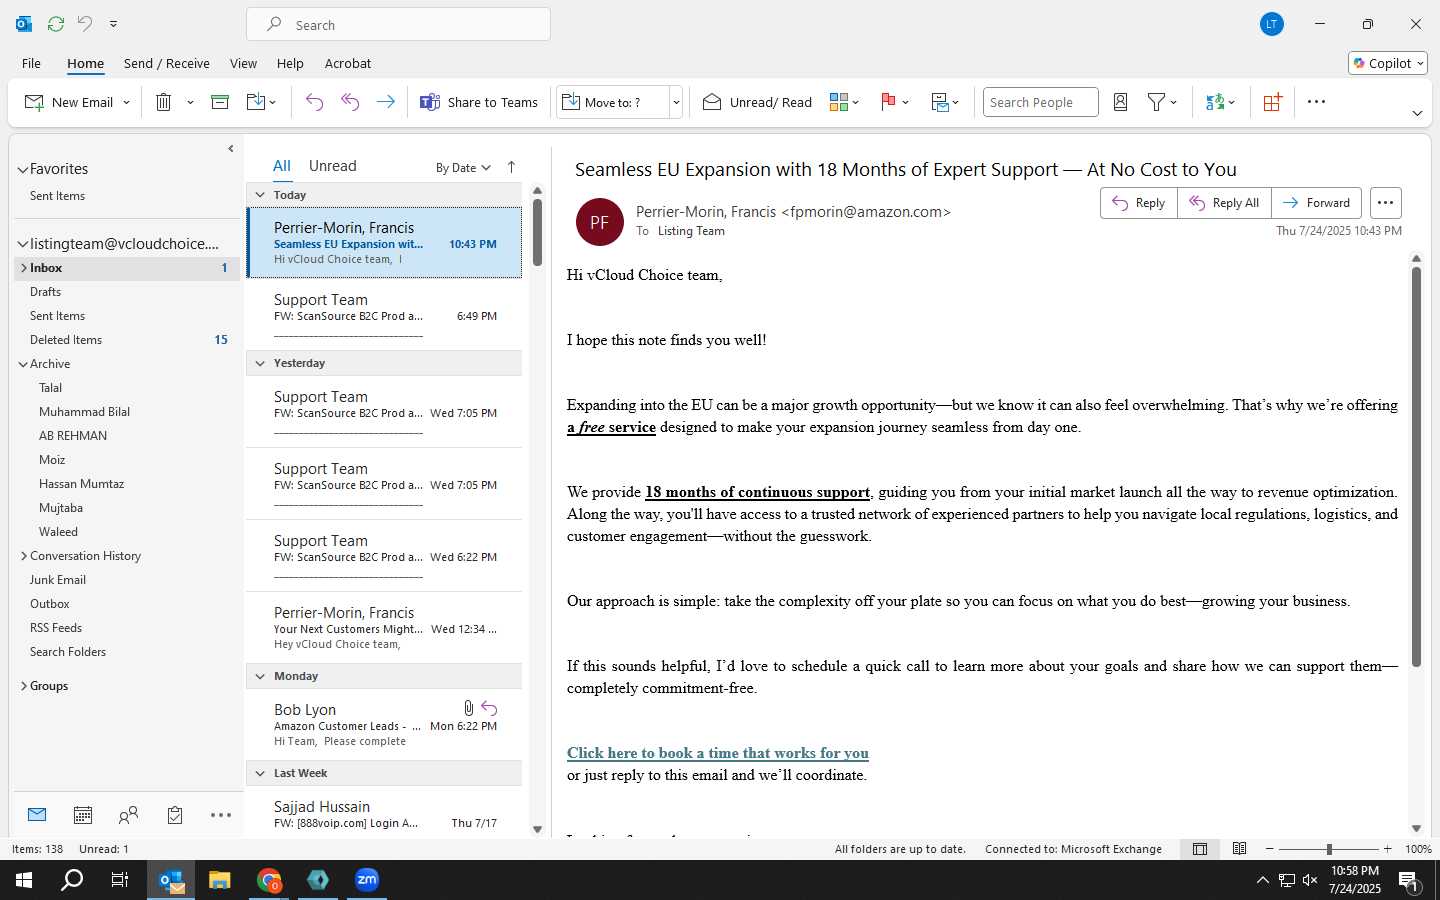Collapse the Archive folder
1440x900 pixels.
coord(23,364)
